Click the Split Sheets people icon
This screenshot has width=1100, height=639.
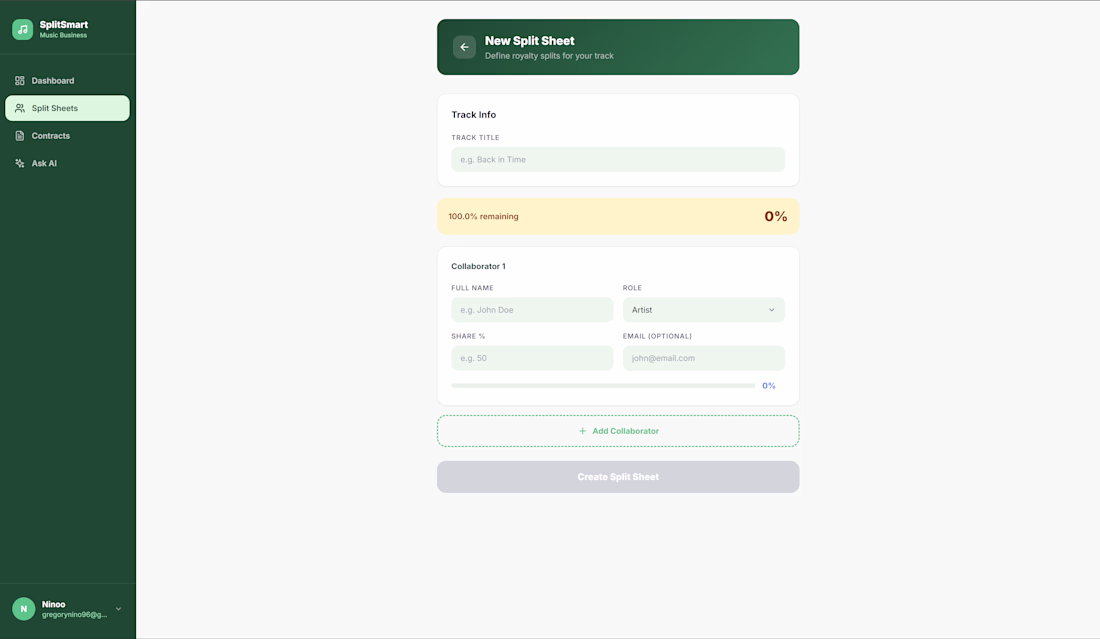(20, 108)
